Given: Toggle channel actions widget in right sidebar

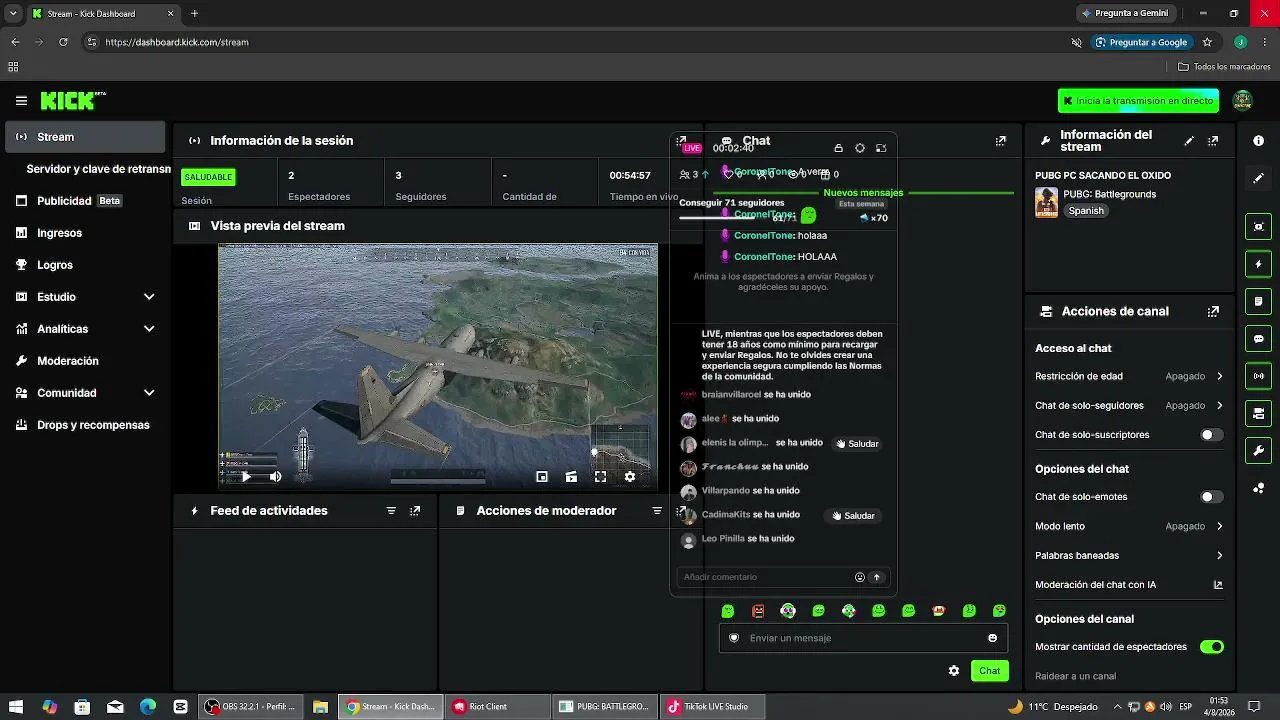Looking at the screenshot, I should coord(1258,413).
